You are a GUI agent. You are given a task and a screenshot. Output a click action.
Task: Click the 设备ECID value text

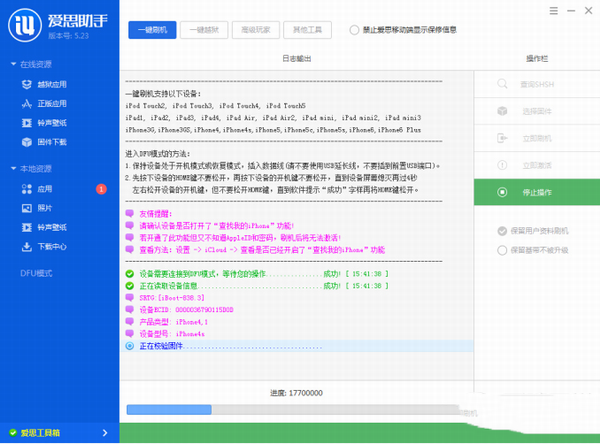[204, 310]
